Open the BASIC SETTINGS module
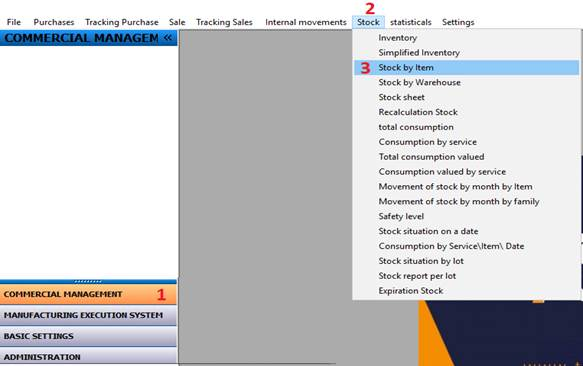 88,336
